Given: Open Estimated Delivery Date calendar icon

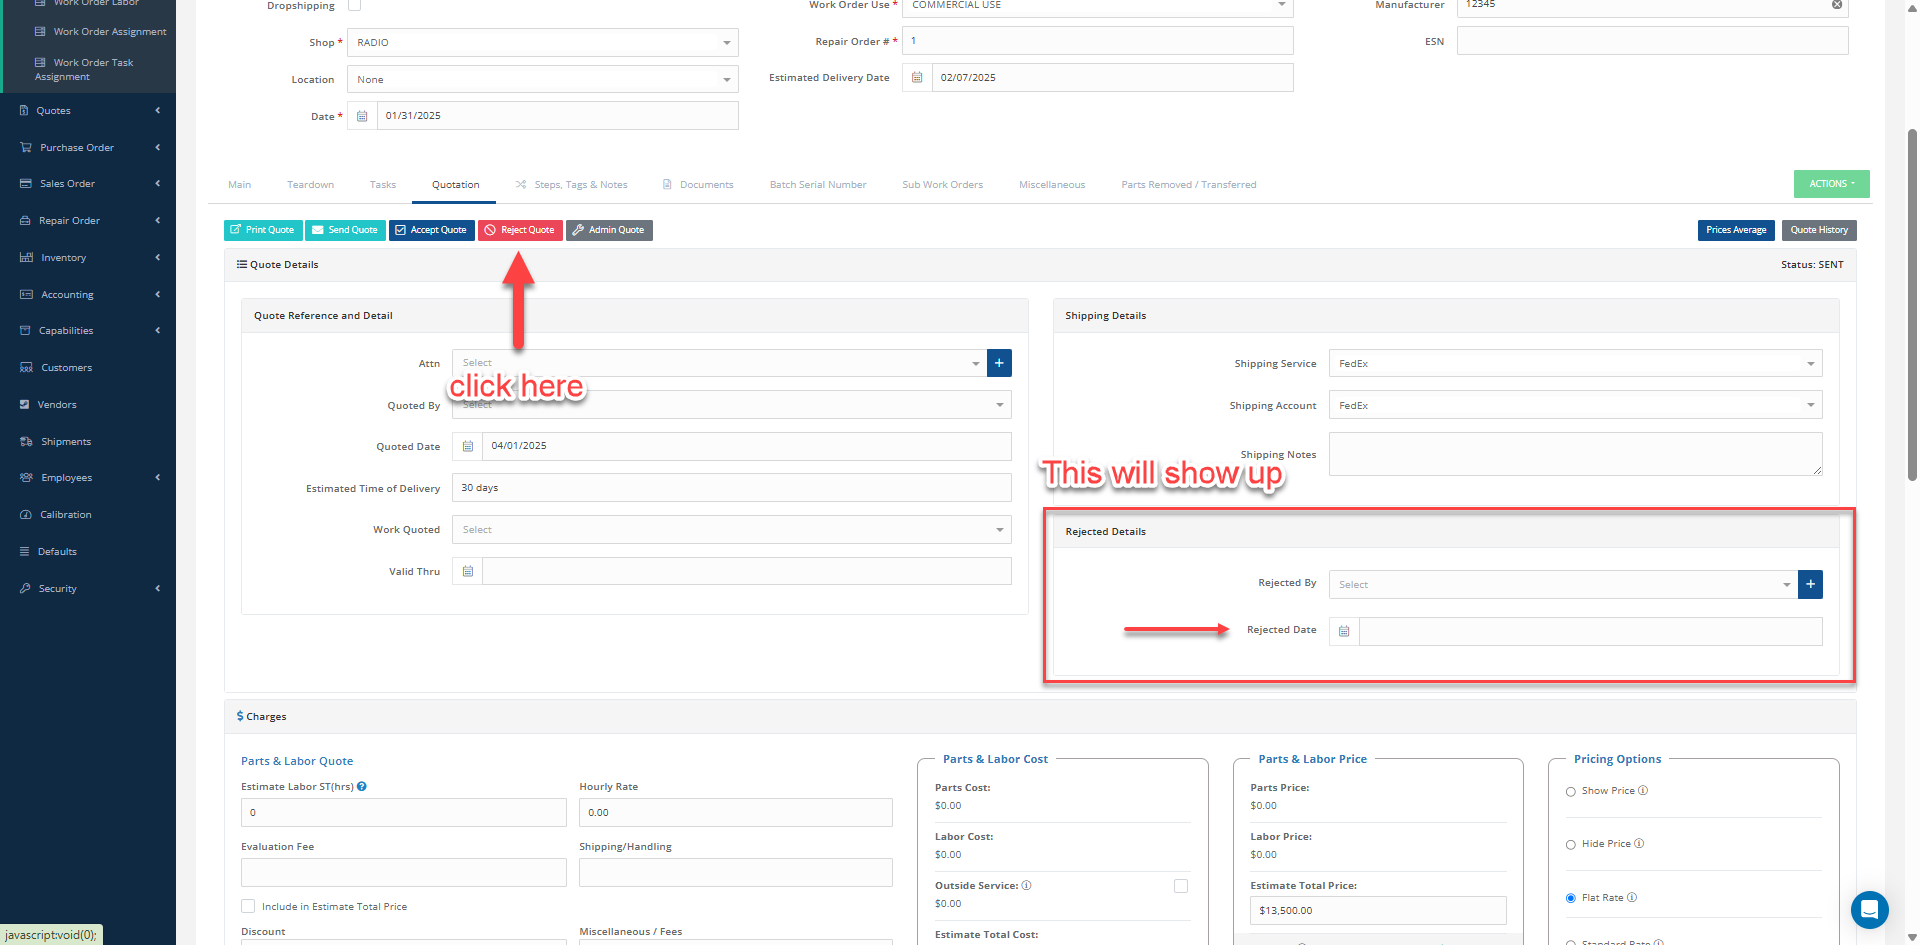Looking at the screenshot, I should pos(917,78).
